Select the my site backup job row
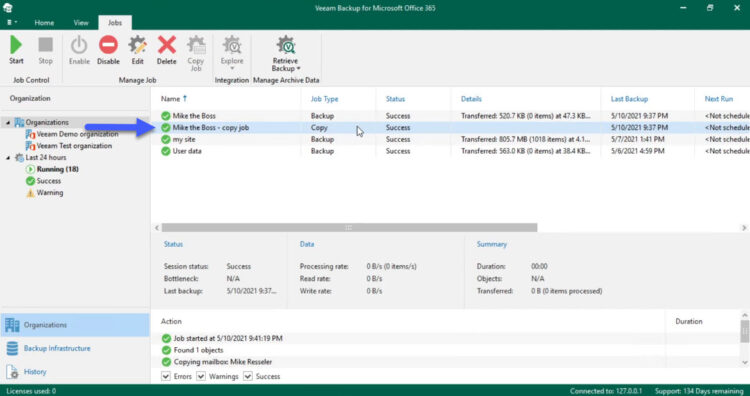The height and width of the screenshot is (396, 750). (450, 139)
